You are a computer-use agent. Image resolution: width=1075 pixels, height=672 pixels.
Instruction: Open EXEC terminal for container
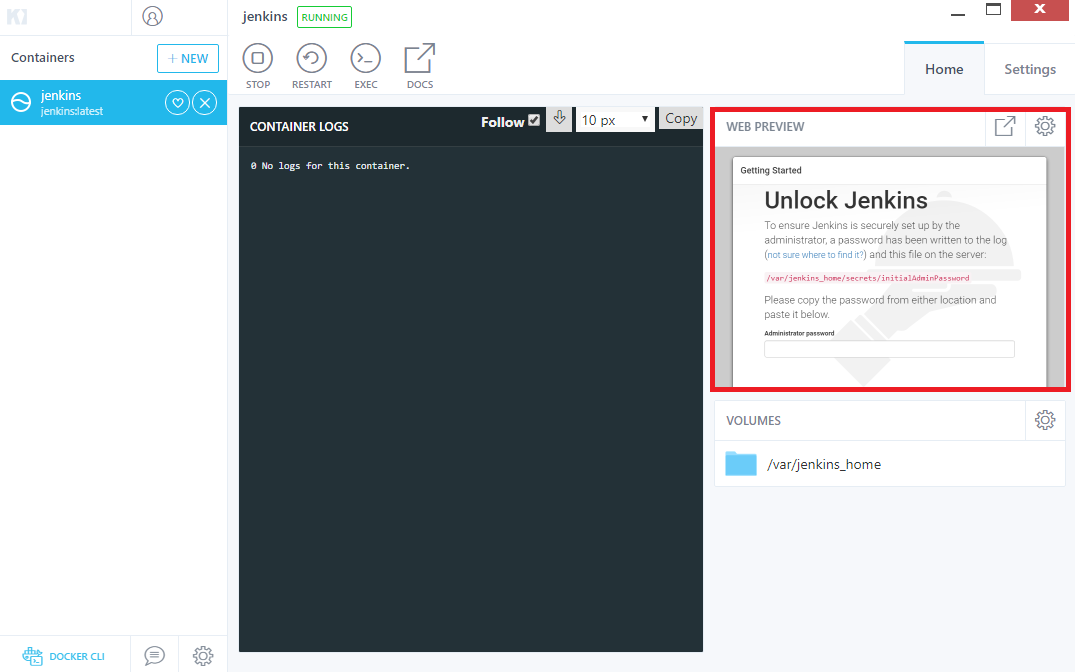coord(365,67)
